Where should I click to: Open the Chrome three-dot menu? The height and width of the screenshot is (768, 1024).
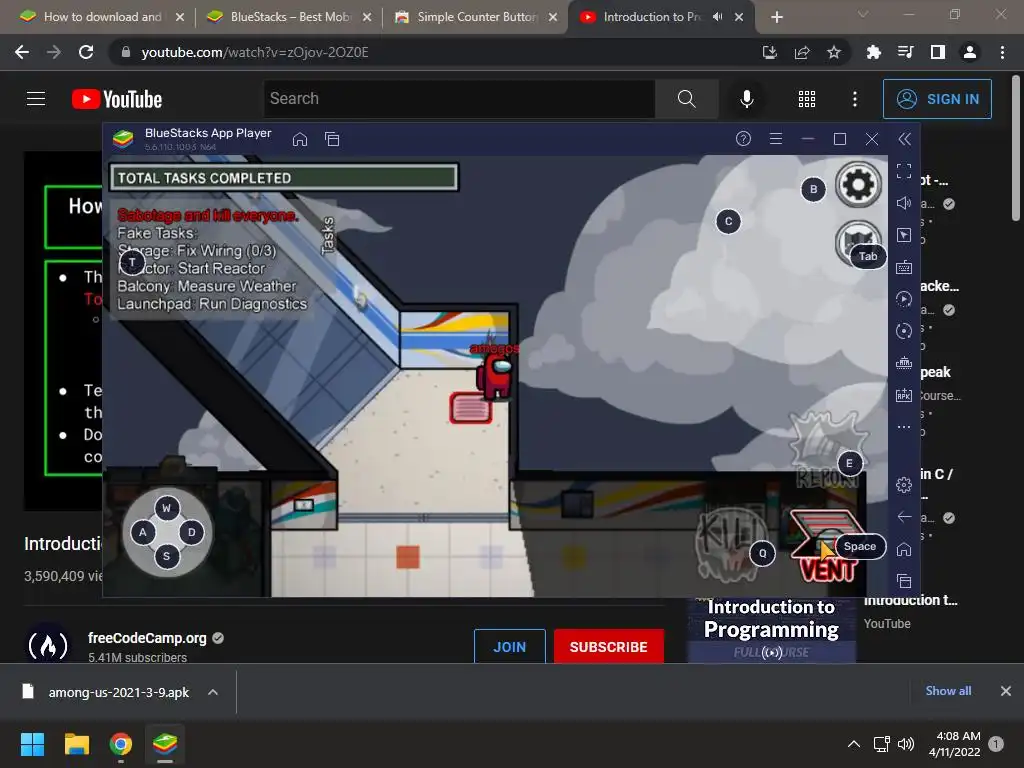(x=1002, y=52)
